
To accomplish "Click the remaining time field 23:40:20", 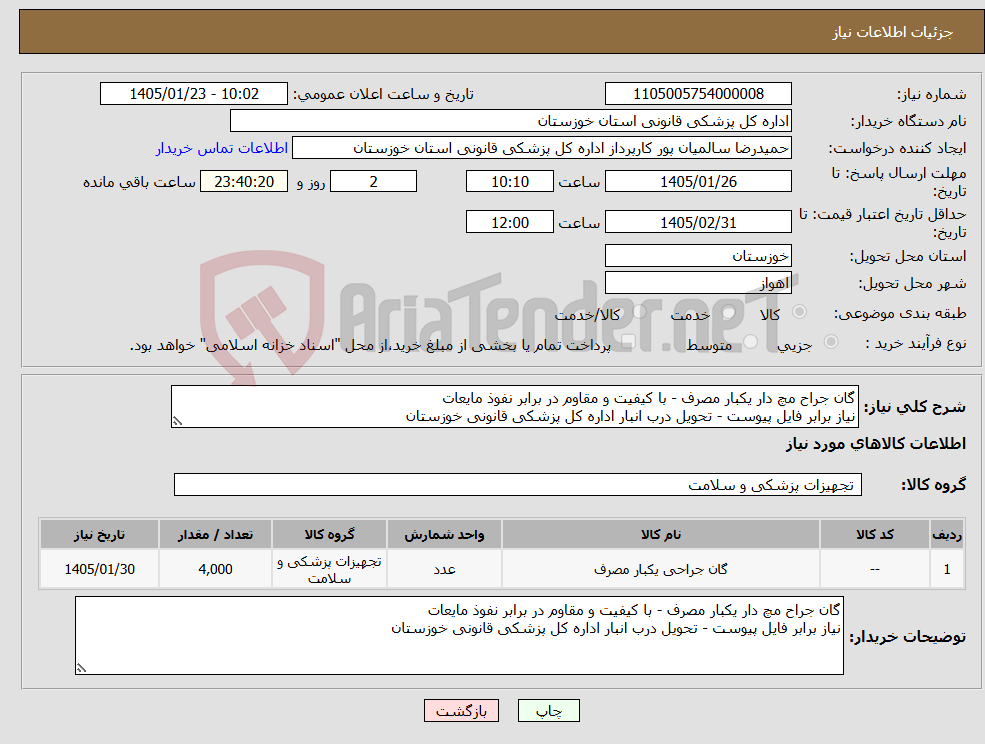I will point(244,182).
